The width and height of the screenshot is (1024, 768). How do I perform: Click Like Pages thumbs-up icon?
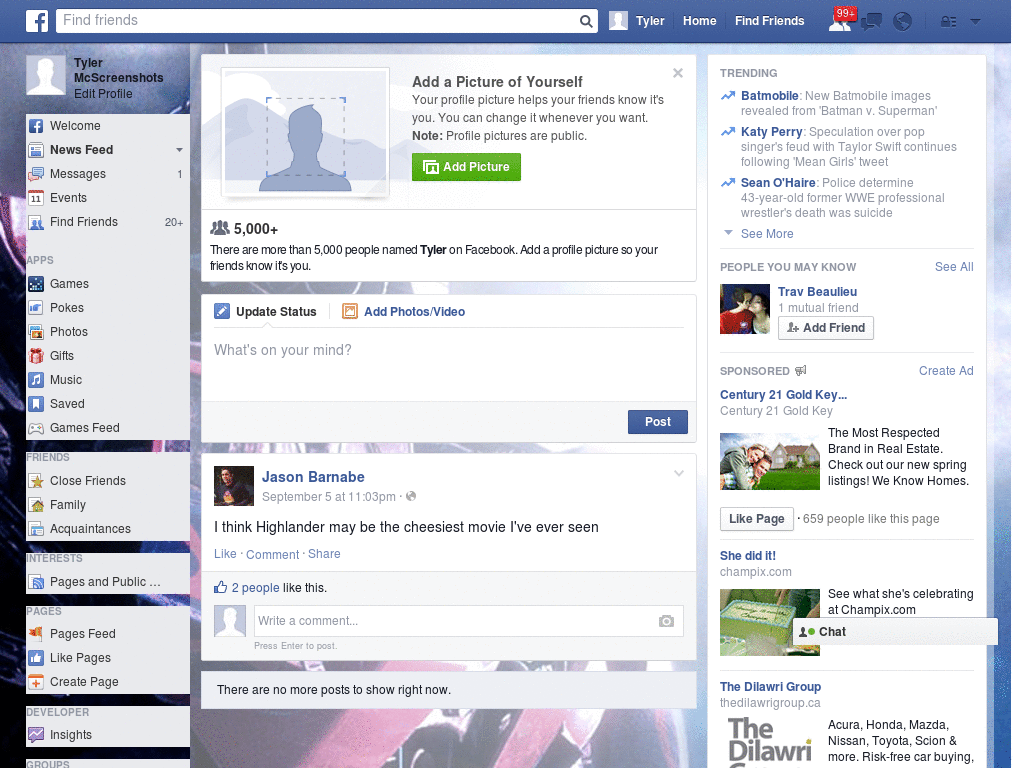point(36,658)
